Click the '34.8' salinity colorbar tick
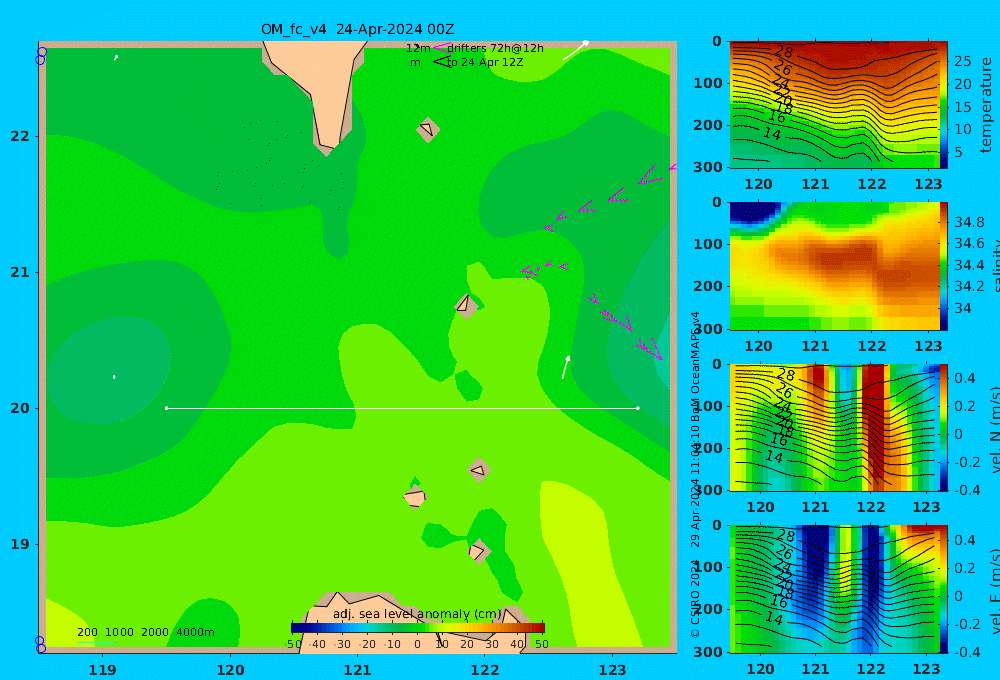The width and height of the screenshot is (1000, 680). pos(969,222)
